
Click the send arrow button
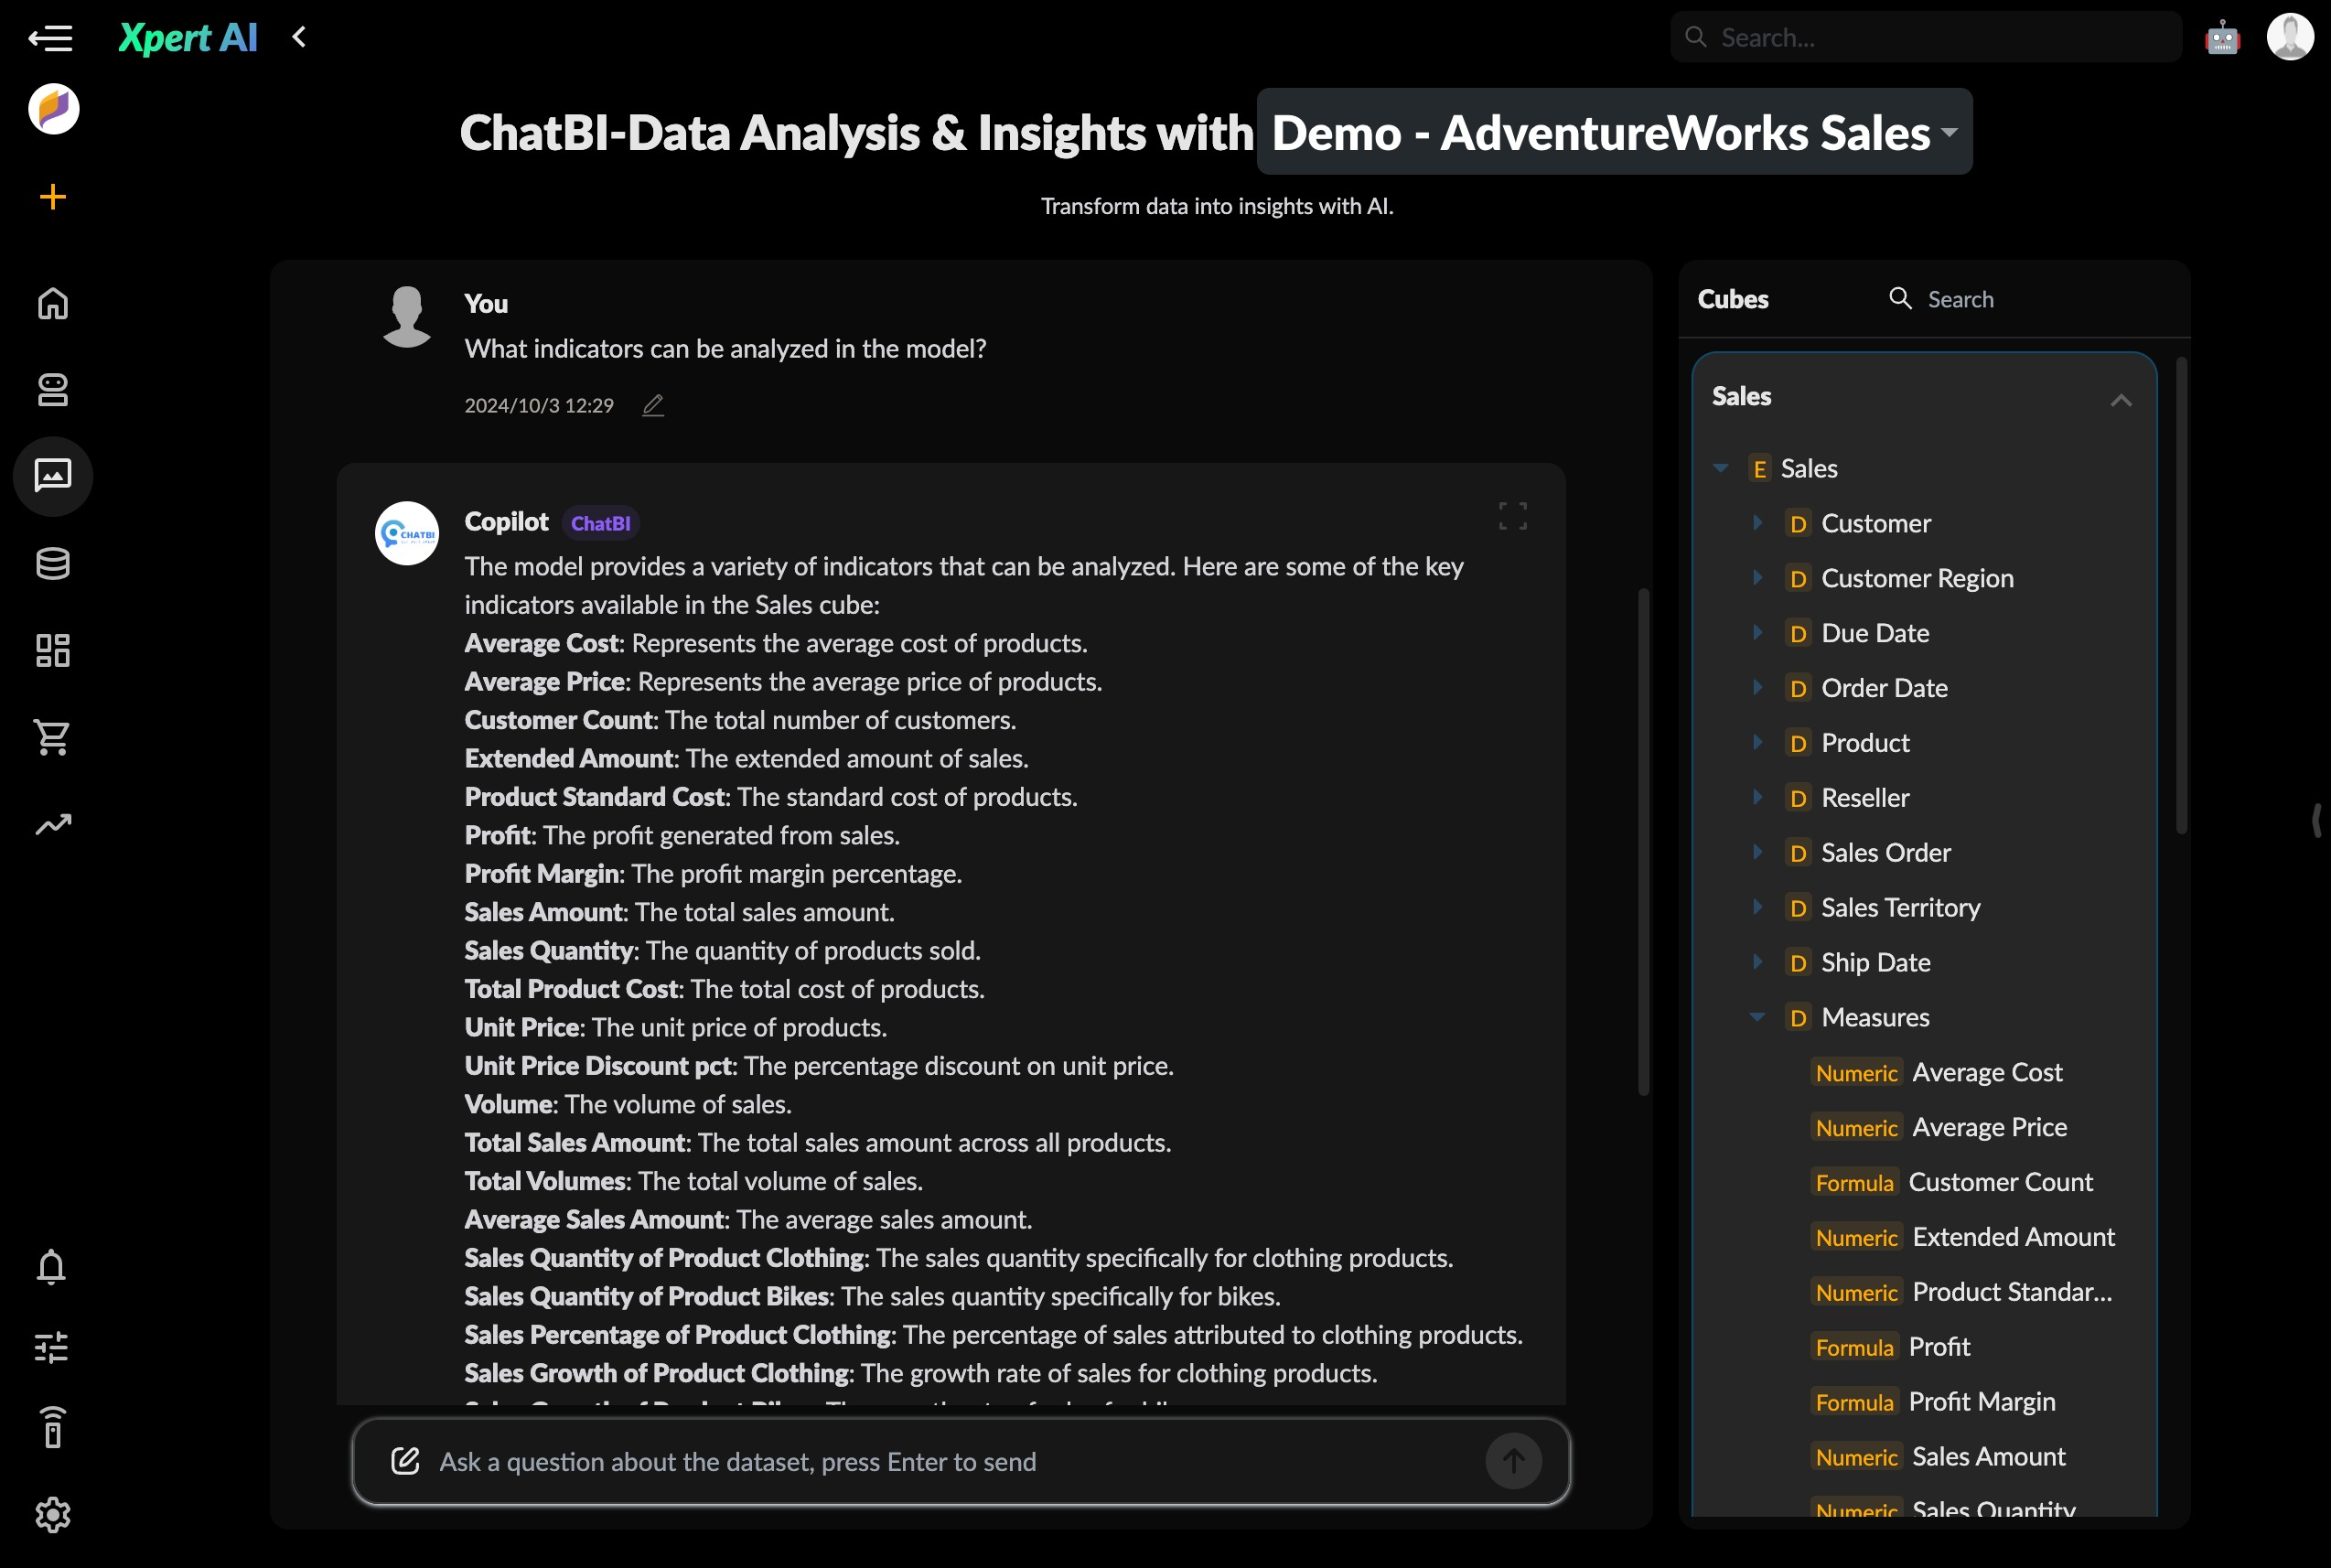[1513, 1461]
